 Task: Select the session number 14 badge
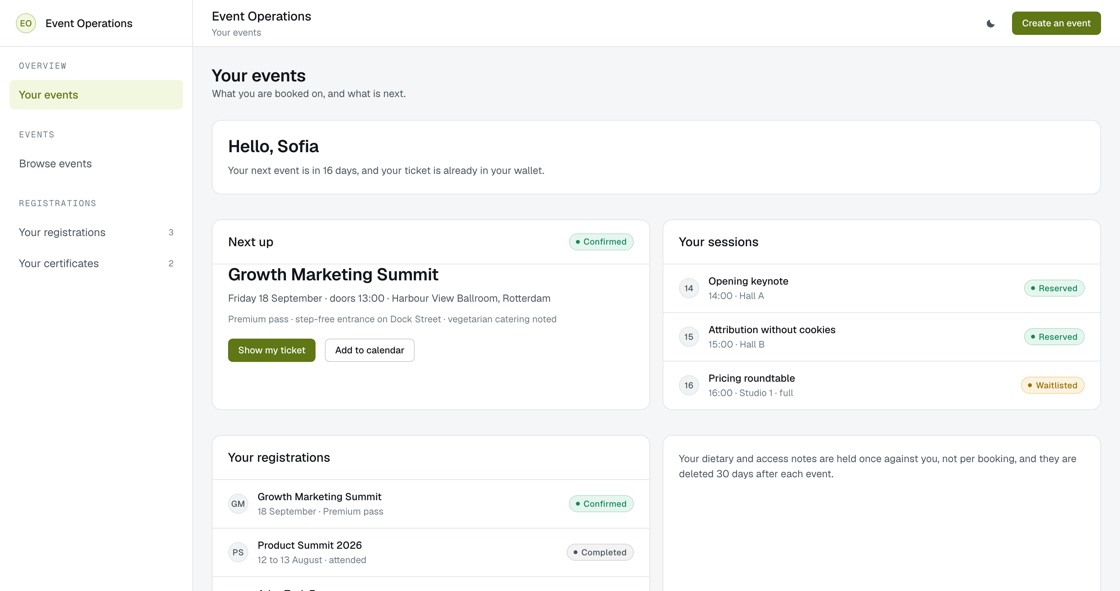689,289
